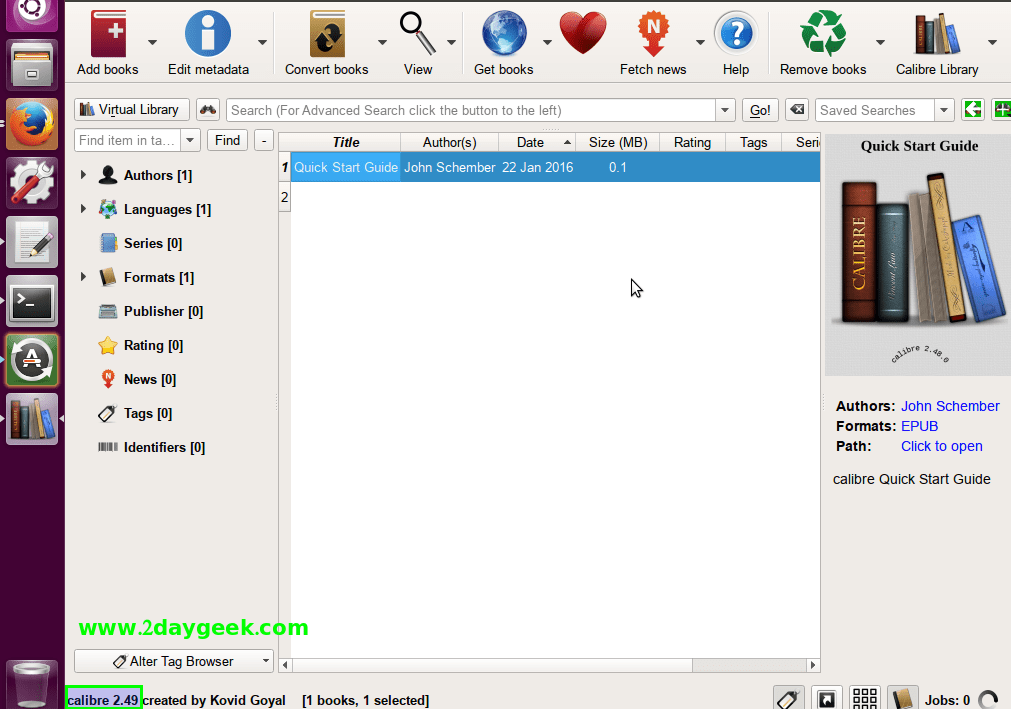The width and height of the screenshot is (1011, 709).
Task: Select Series [0] in tag browser
Action: [x=153, y=243]
